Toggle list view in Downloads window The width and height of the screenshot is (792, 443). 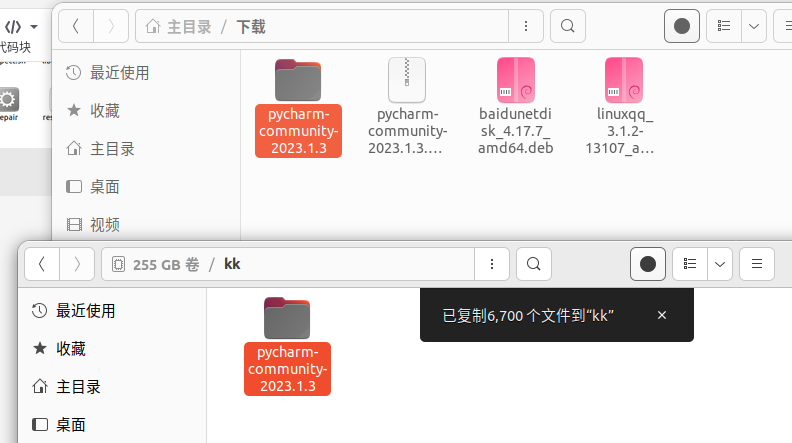tap(724, 26)
